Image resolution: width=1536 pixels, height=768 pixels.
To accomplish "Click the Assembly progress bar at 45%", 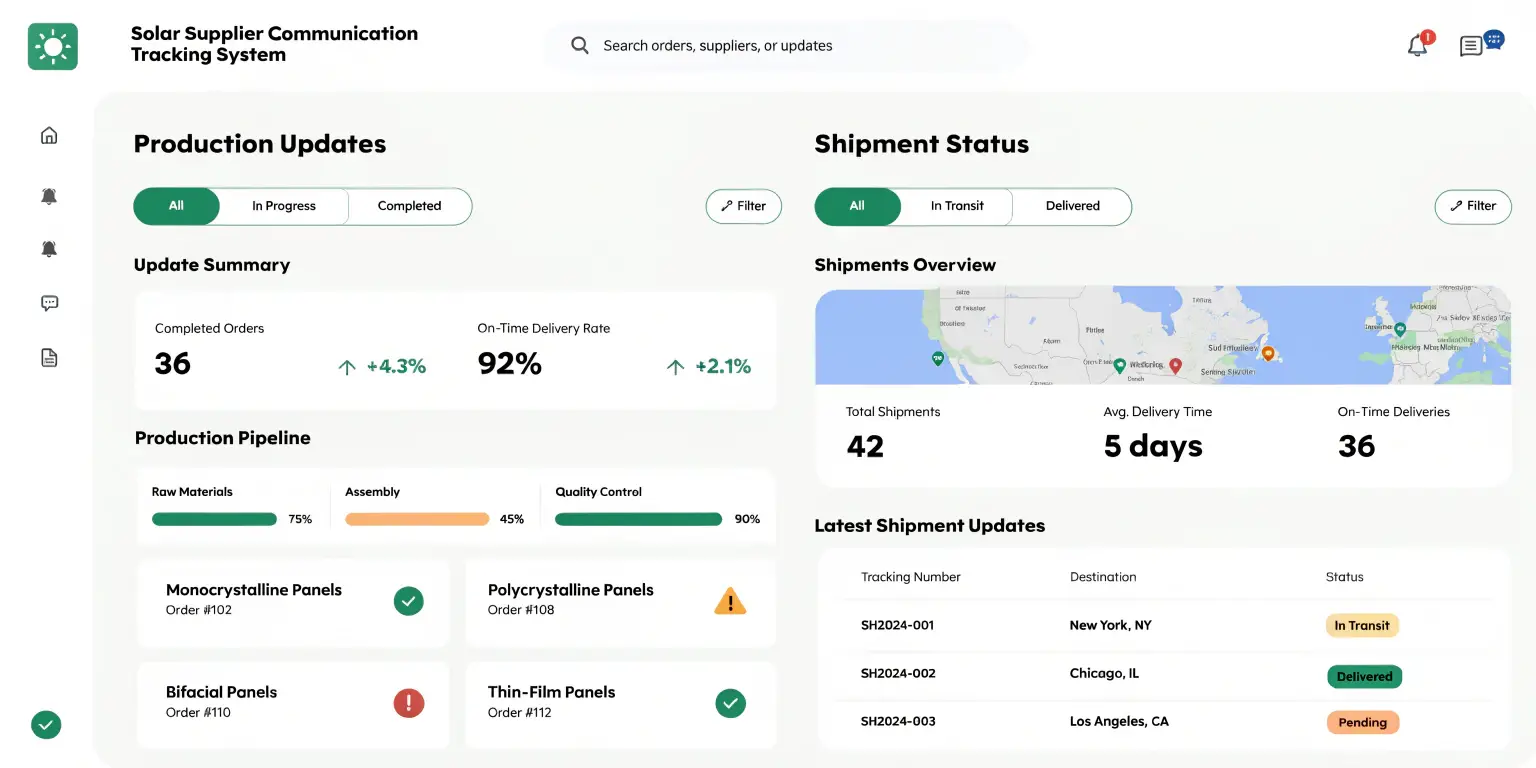I will point(416,518).
